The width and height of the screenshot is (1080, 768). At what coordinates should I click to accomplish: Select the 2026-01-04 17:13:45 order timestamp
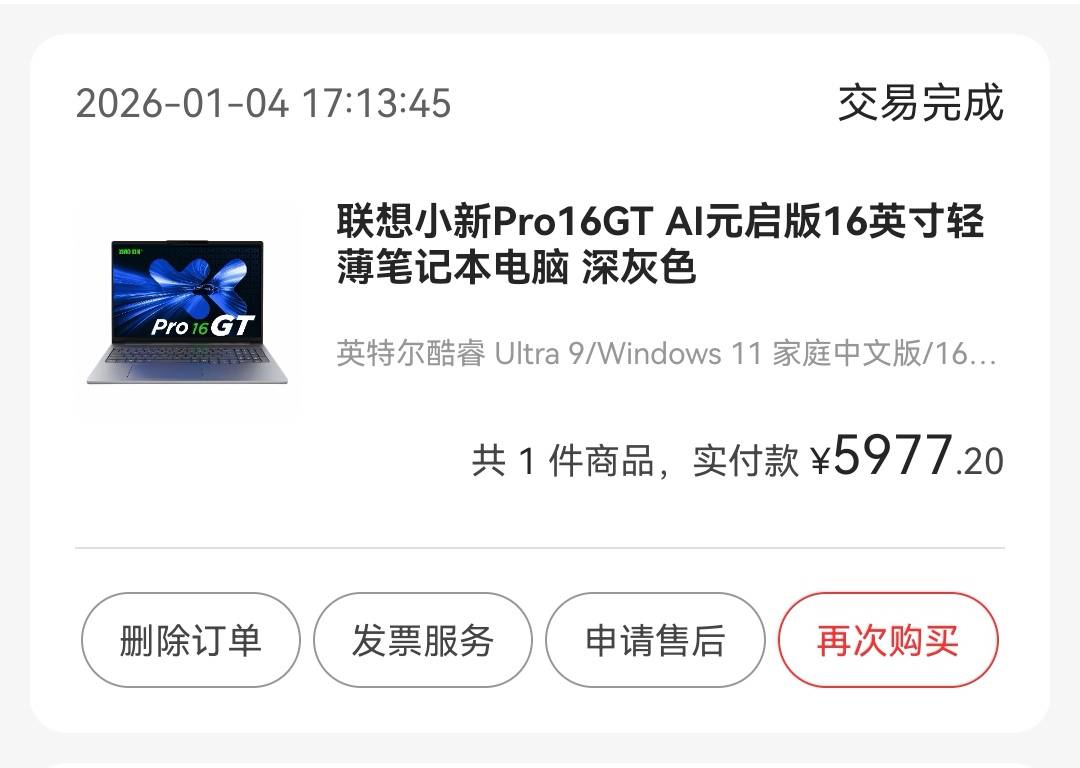point(263,103)
